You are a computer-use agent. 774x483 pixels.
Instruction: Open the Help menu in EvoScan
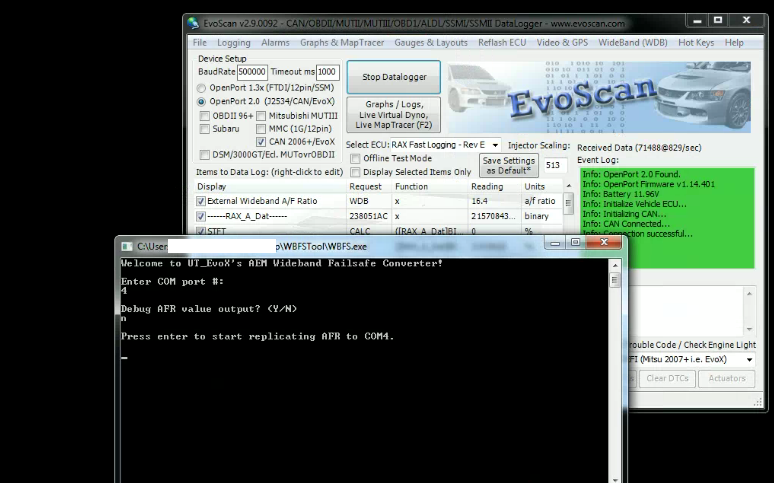point(734,42)
